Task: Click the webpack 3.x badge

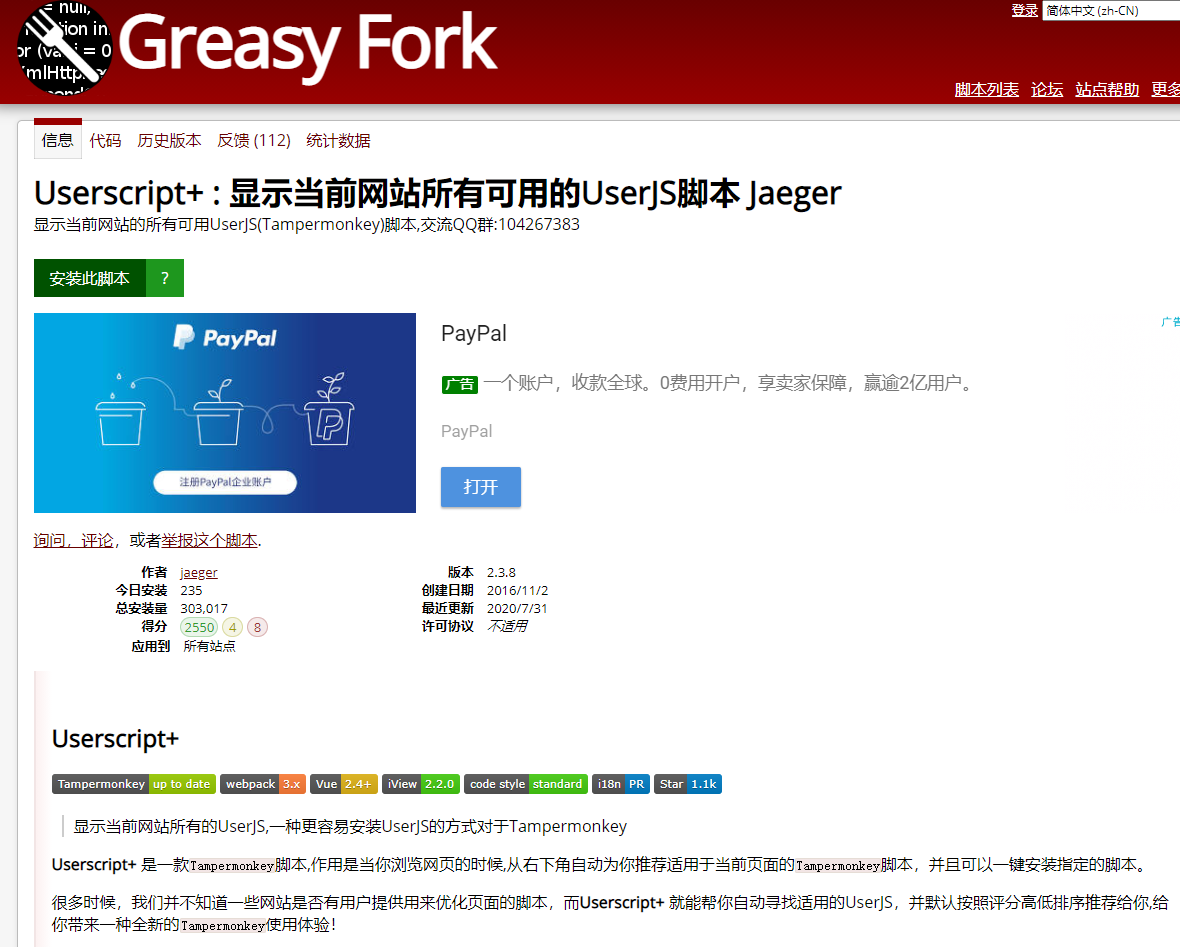Action: click(263, 784)
